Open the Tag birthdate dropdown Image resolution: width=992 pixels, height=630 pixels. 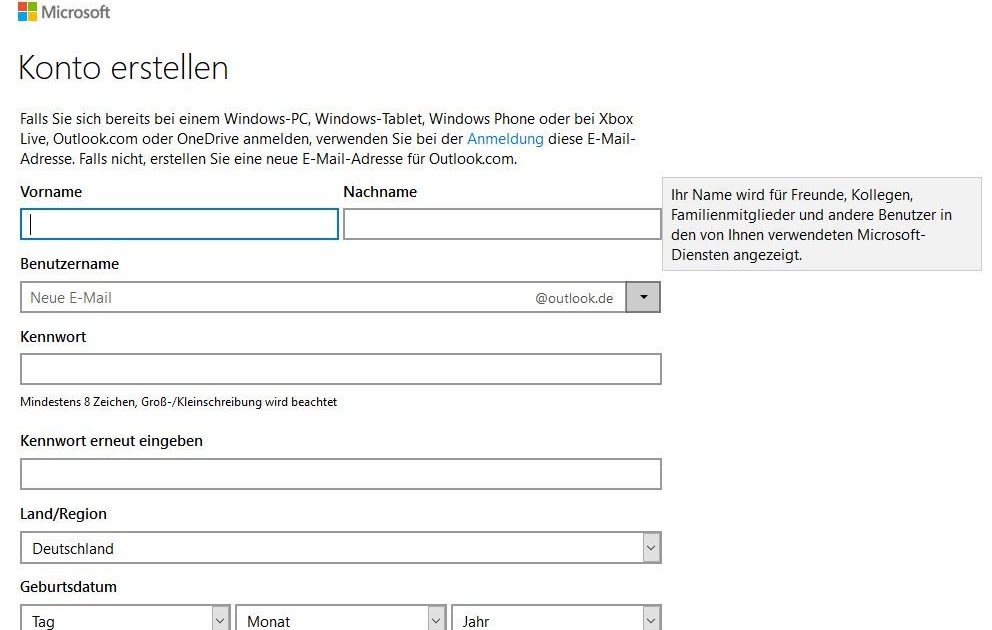click(125, 619)
